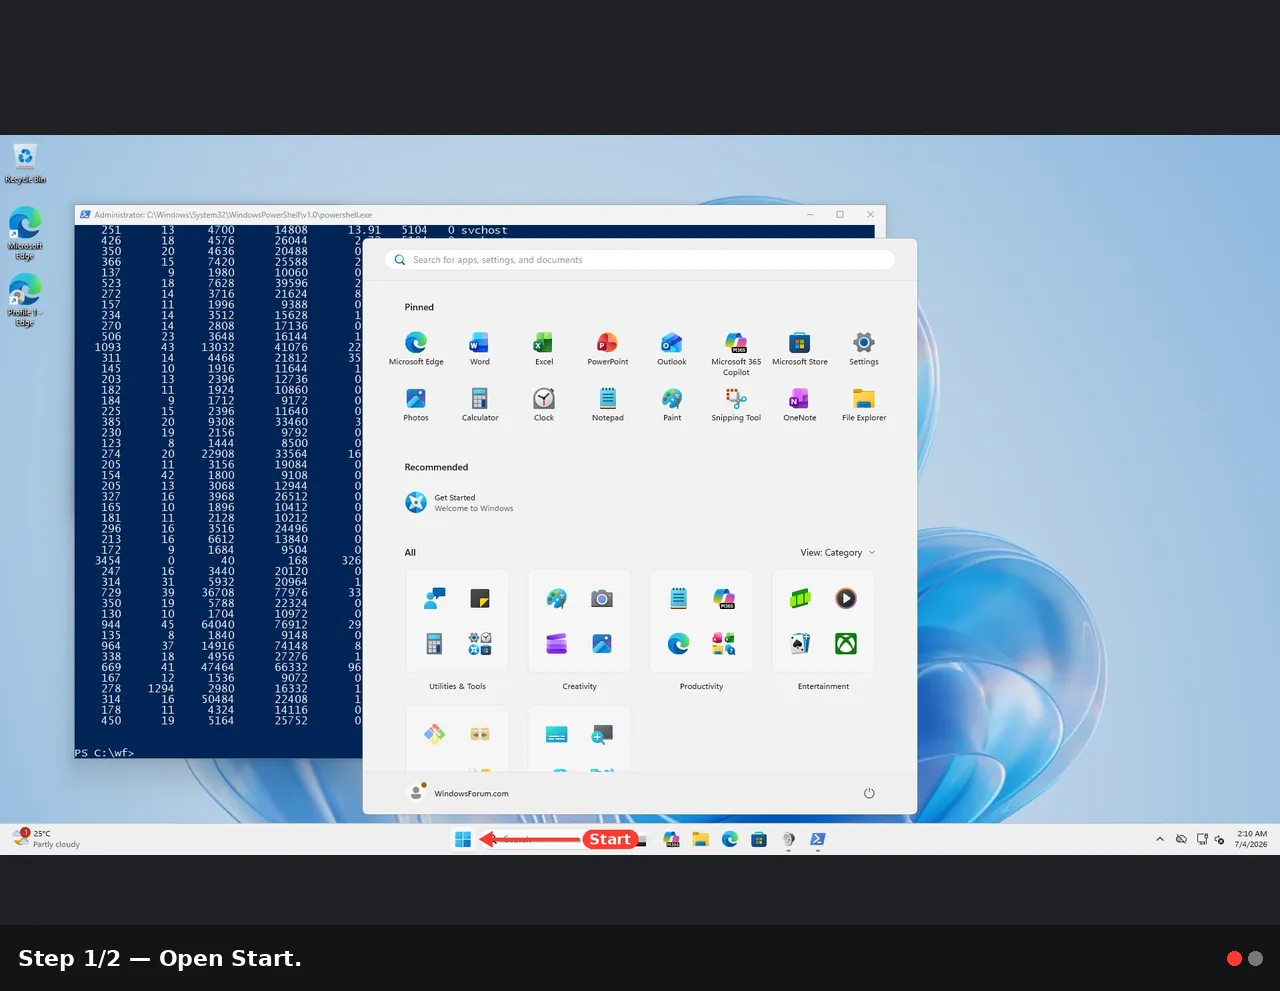
Task: Open the Clock app
Action: coord(544,405)
